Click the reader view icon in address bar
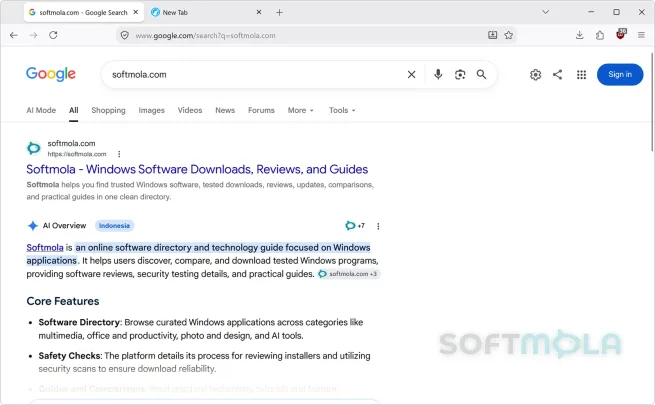Screen dimensions: 655x405 pos(493,35)
